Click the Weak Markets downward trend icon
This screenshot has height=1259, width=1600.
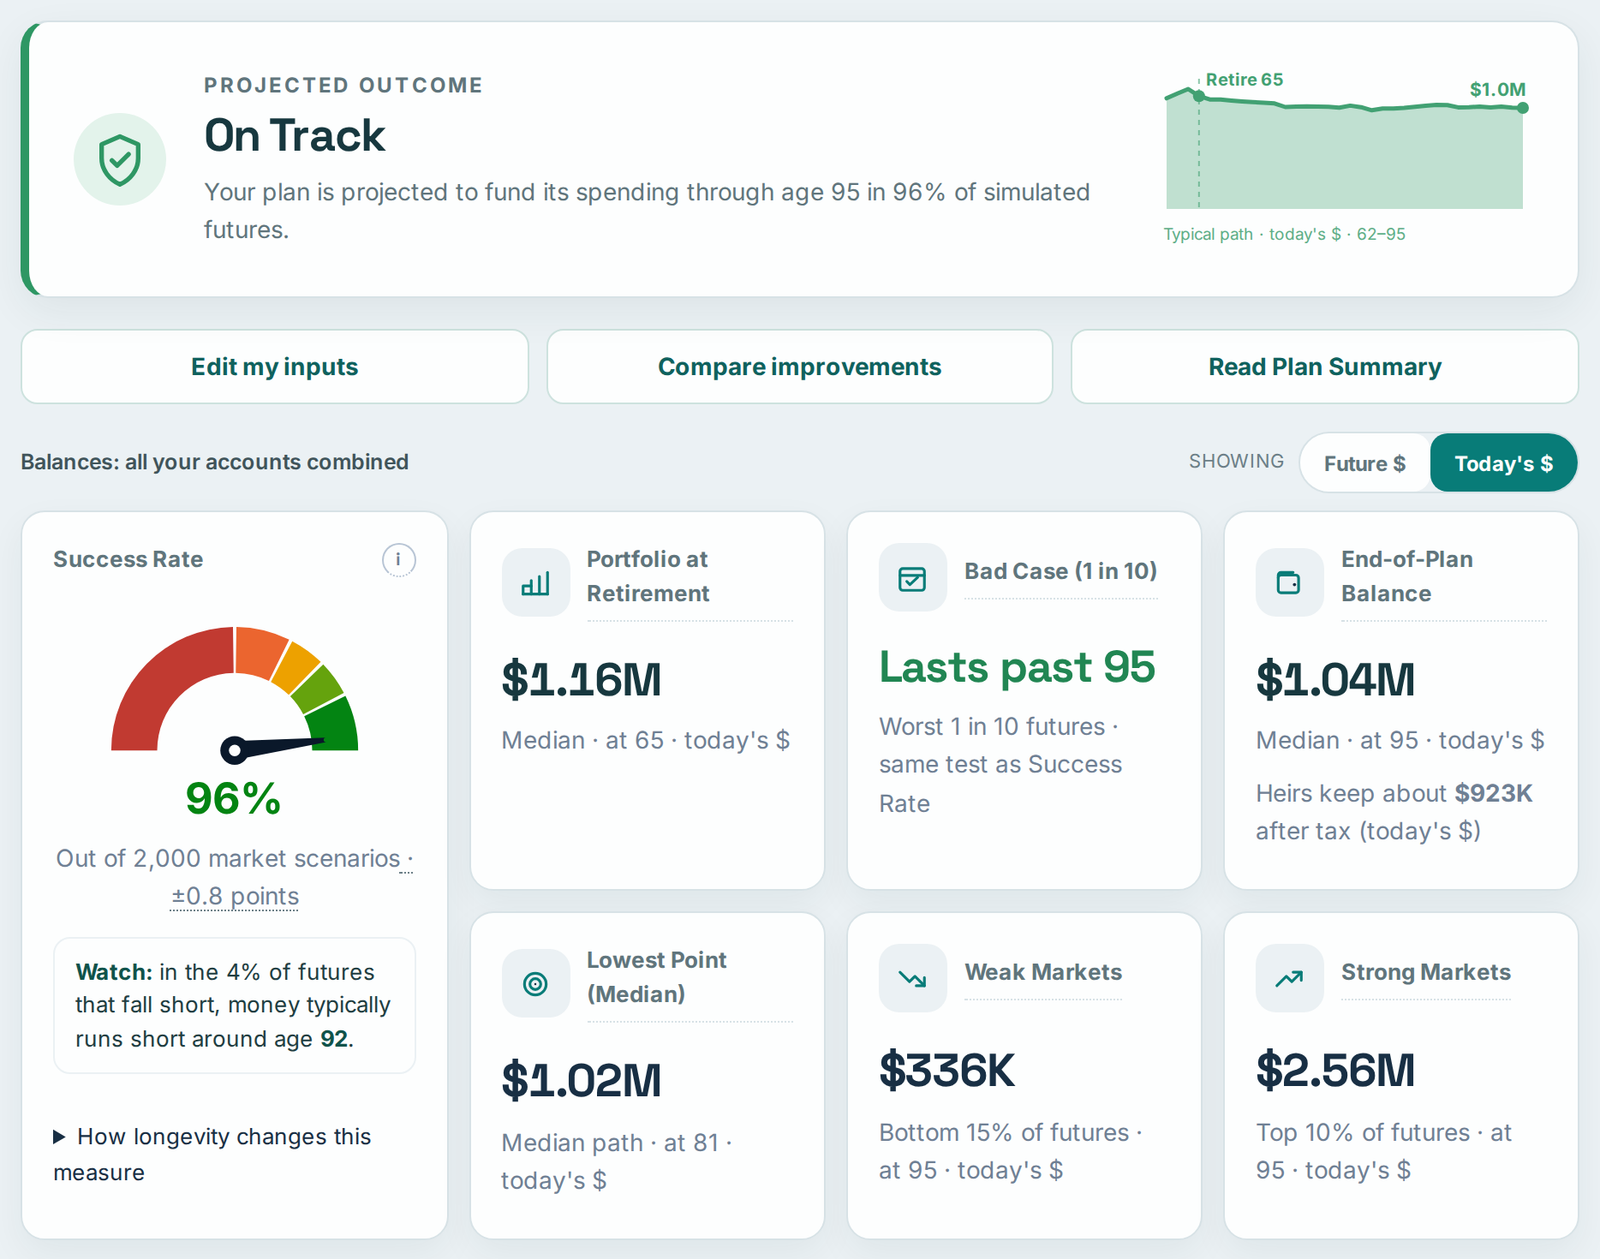[x=913, y=978]
